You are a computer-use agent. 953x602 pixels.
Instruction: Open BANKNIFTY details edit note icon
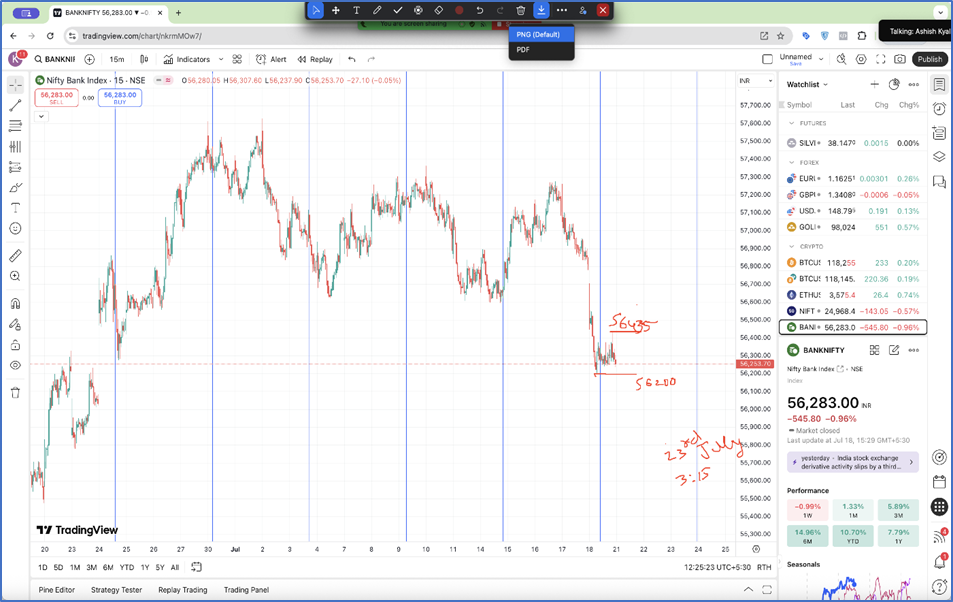[894, 350]
